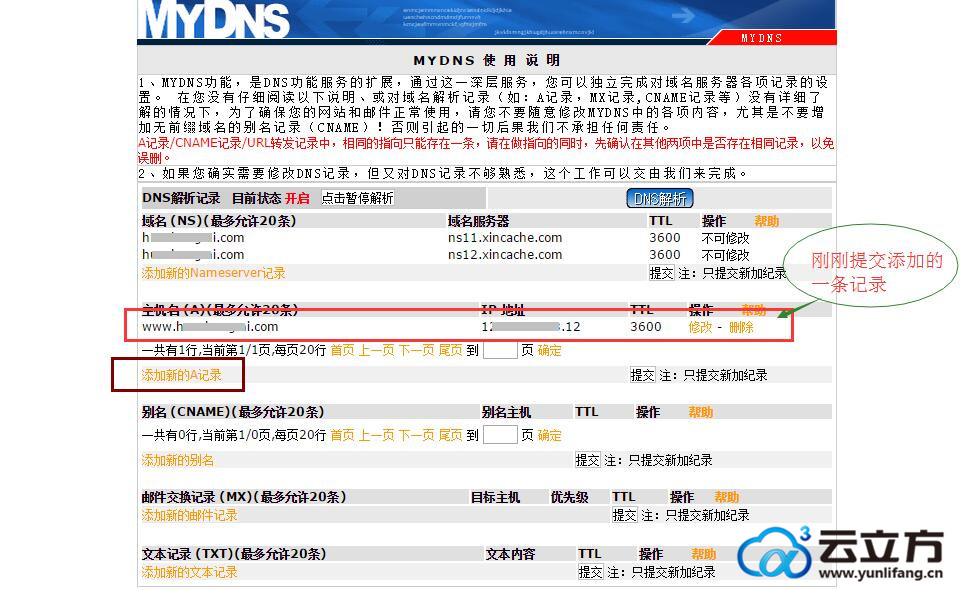Go to 下一页 in A record pagination

coord(417,350)
